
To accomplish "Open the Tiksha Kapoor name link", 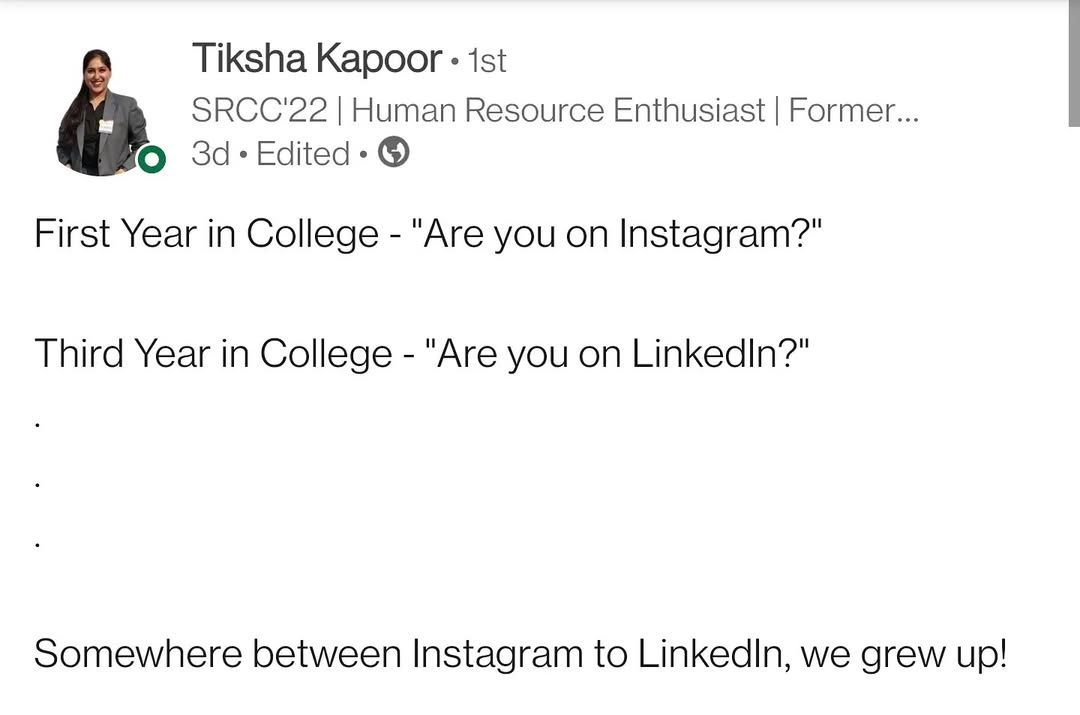I will [316, 59].
